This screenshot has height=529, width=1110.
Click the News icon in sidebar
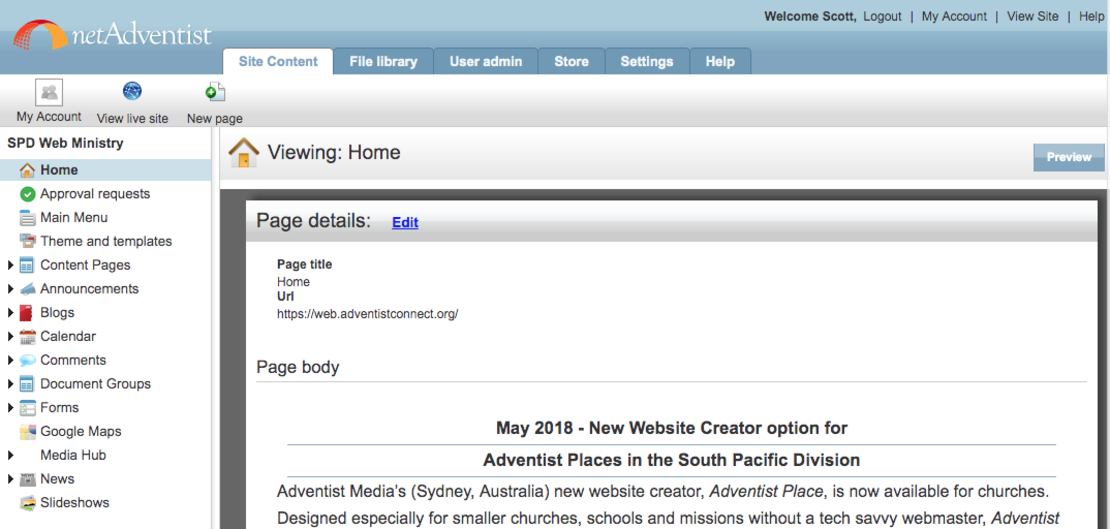pyautogui.click(x=28, y=479)
